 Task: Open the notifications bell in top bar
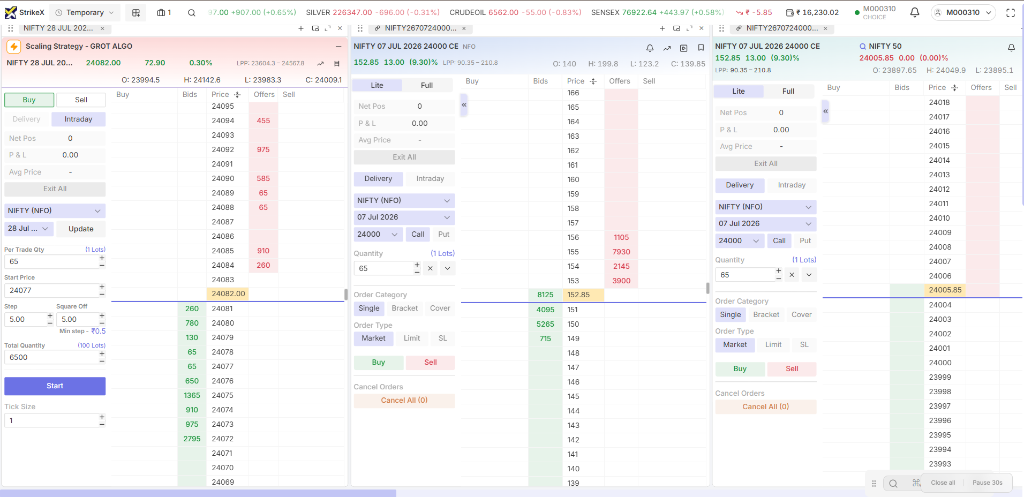tap(915, 12)
